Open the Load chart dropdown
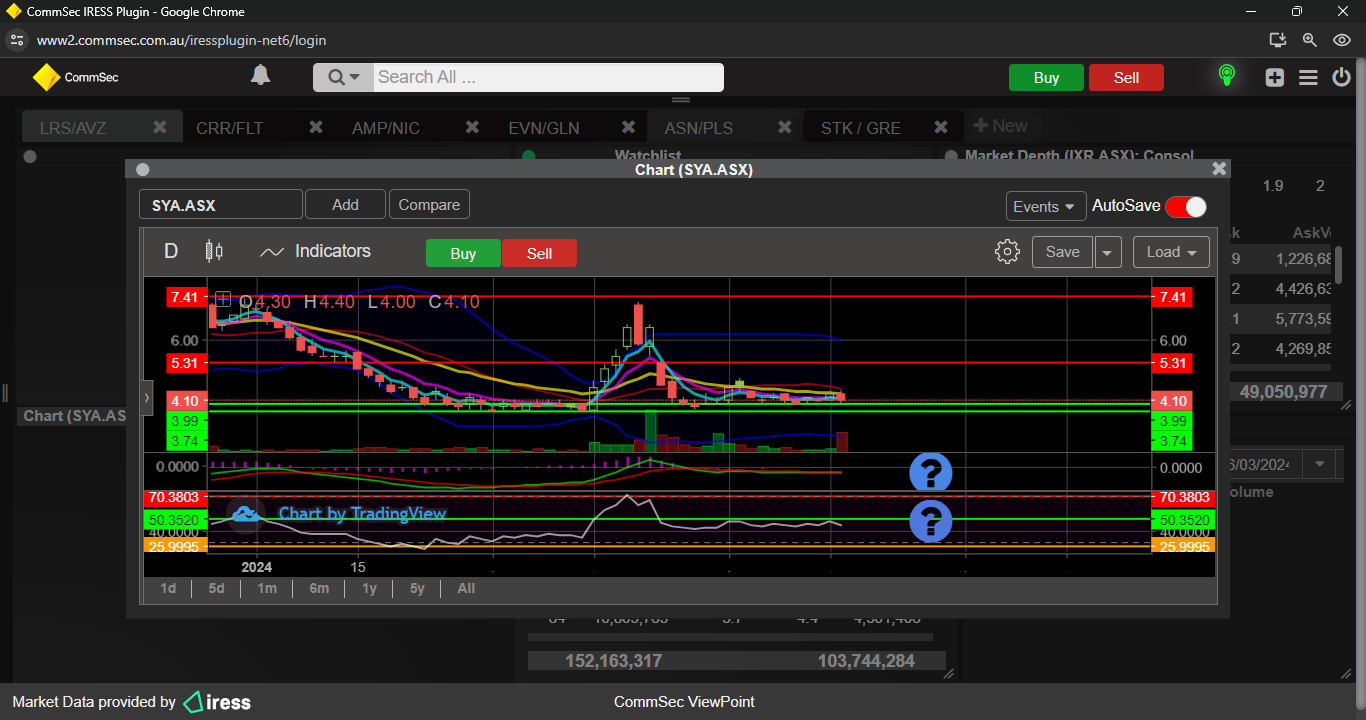This screenshot has height=720, width=1366. 1171,252
